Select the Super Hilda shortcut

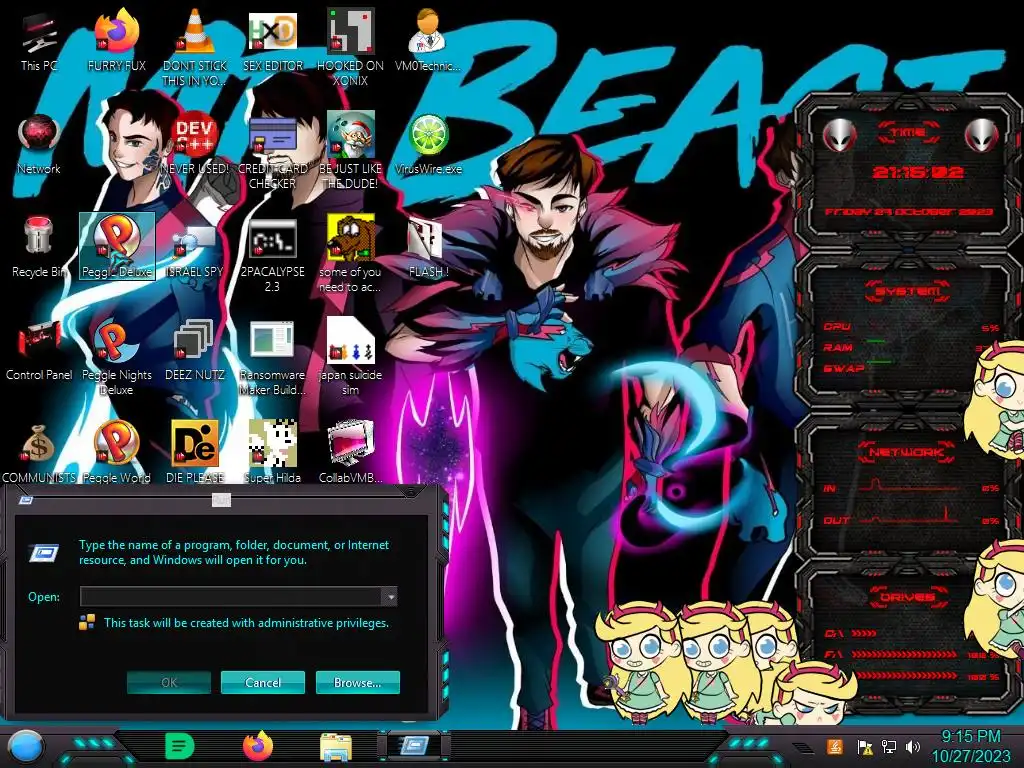[x=273, y=451]
